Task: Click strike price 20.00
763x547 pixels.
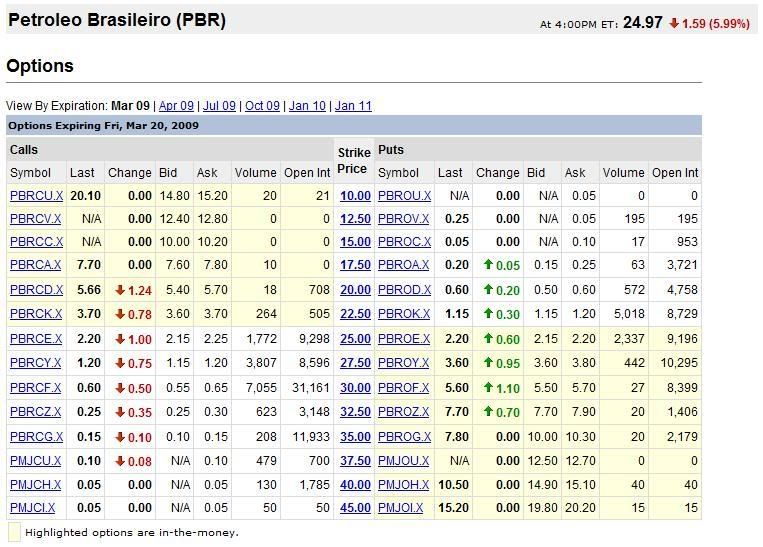Action: click(355, 290)
